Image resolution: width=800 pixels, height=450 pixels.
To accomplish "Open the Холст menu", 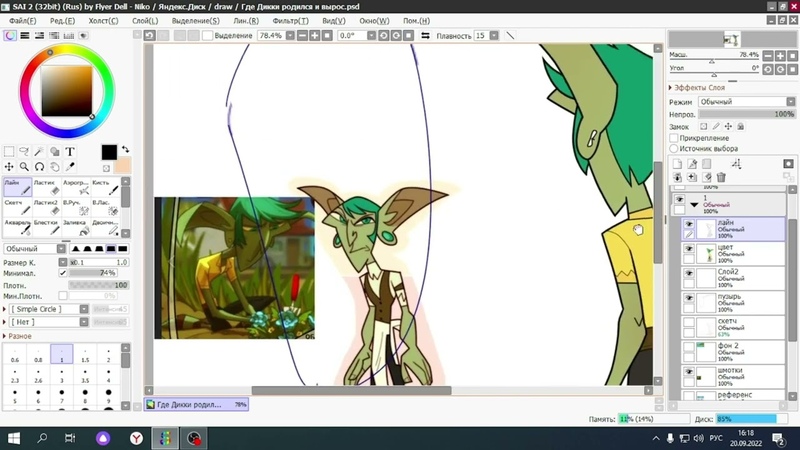I will pyautogui.click(x=103, y=21).
